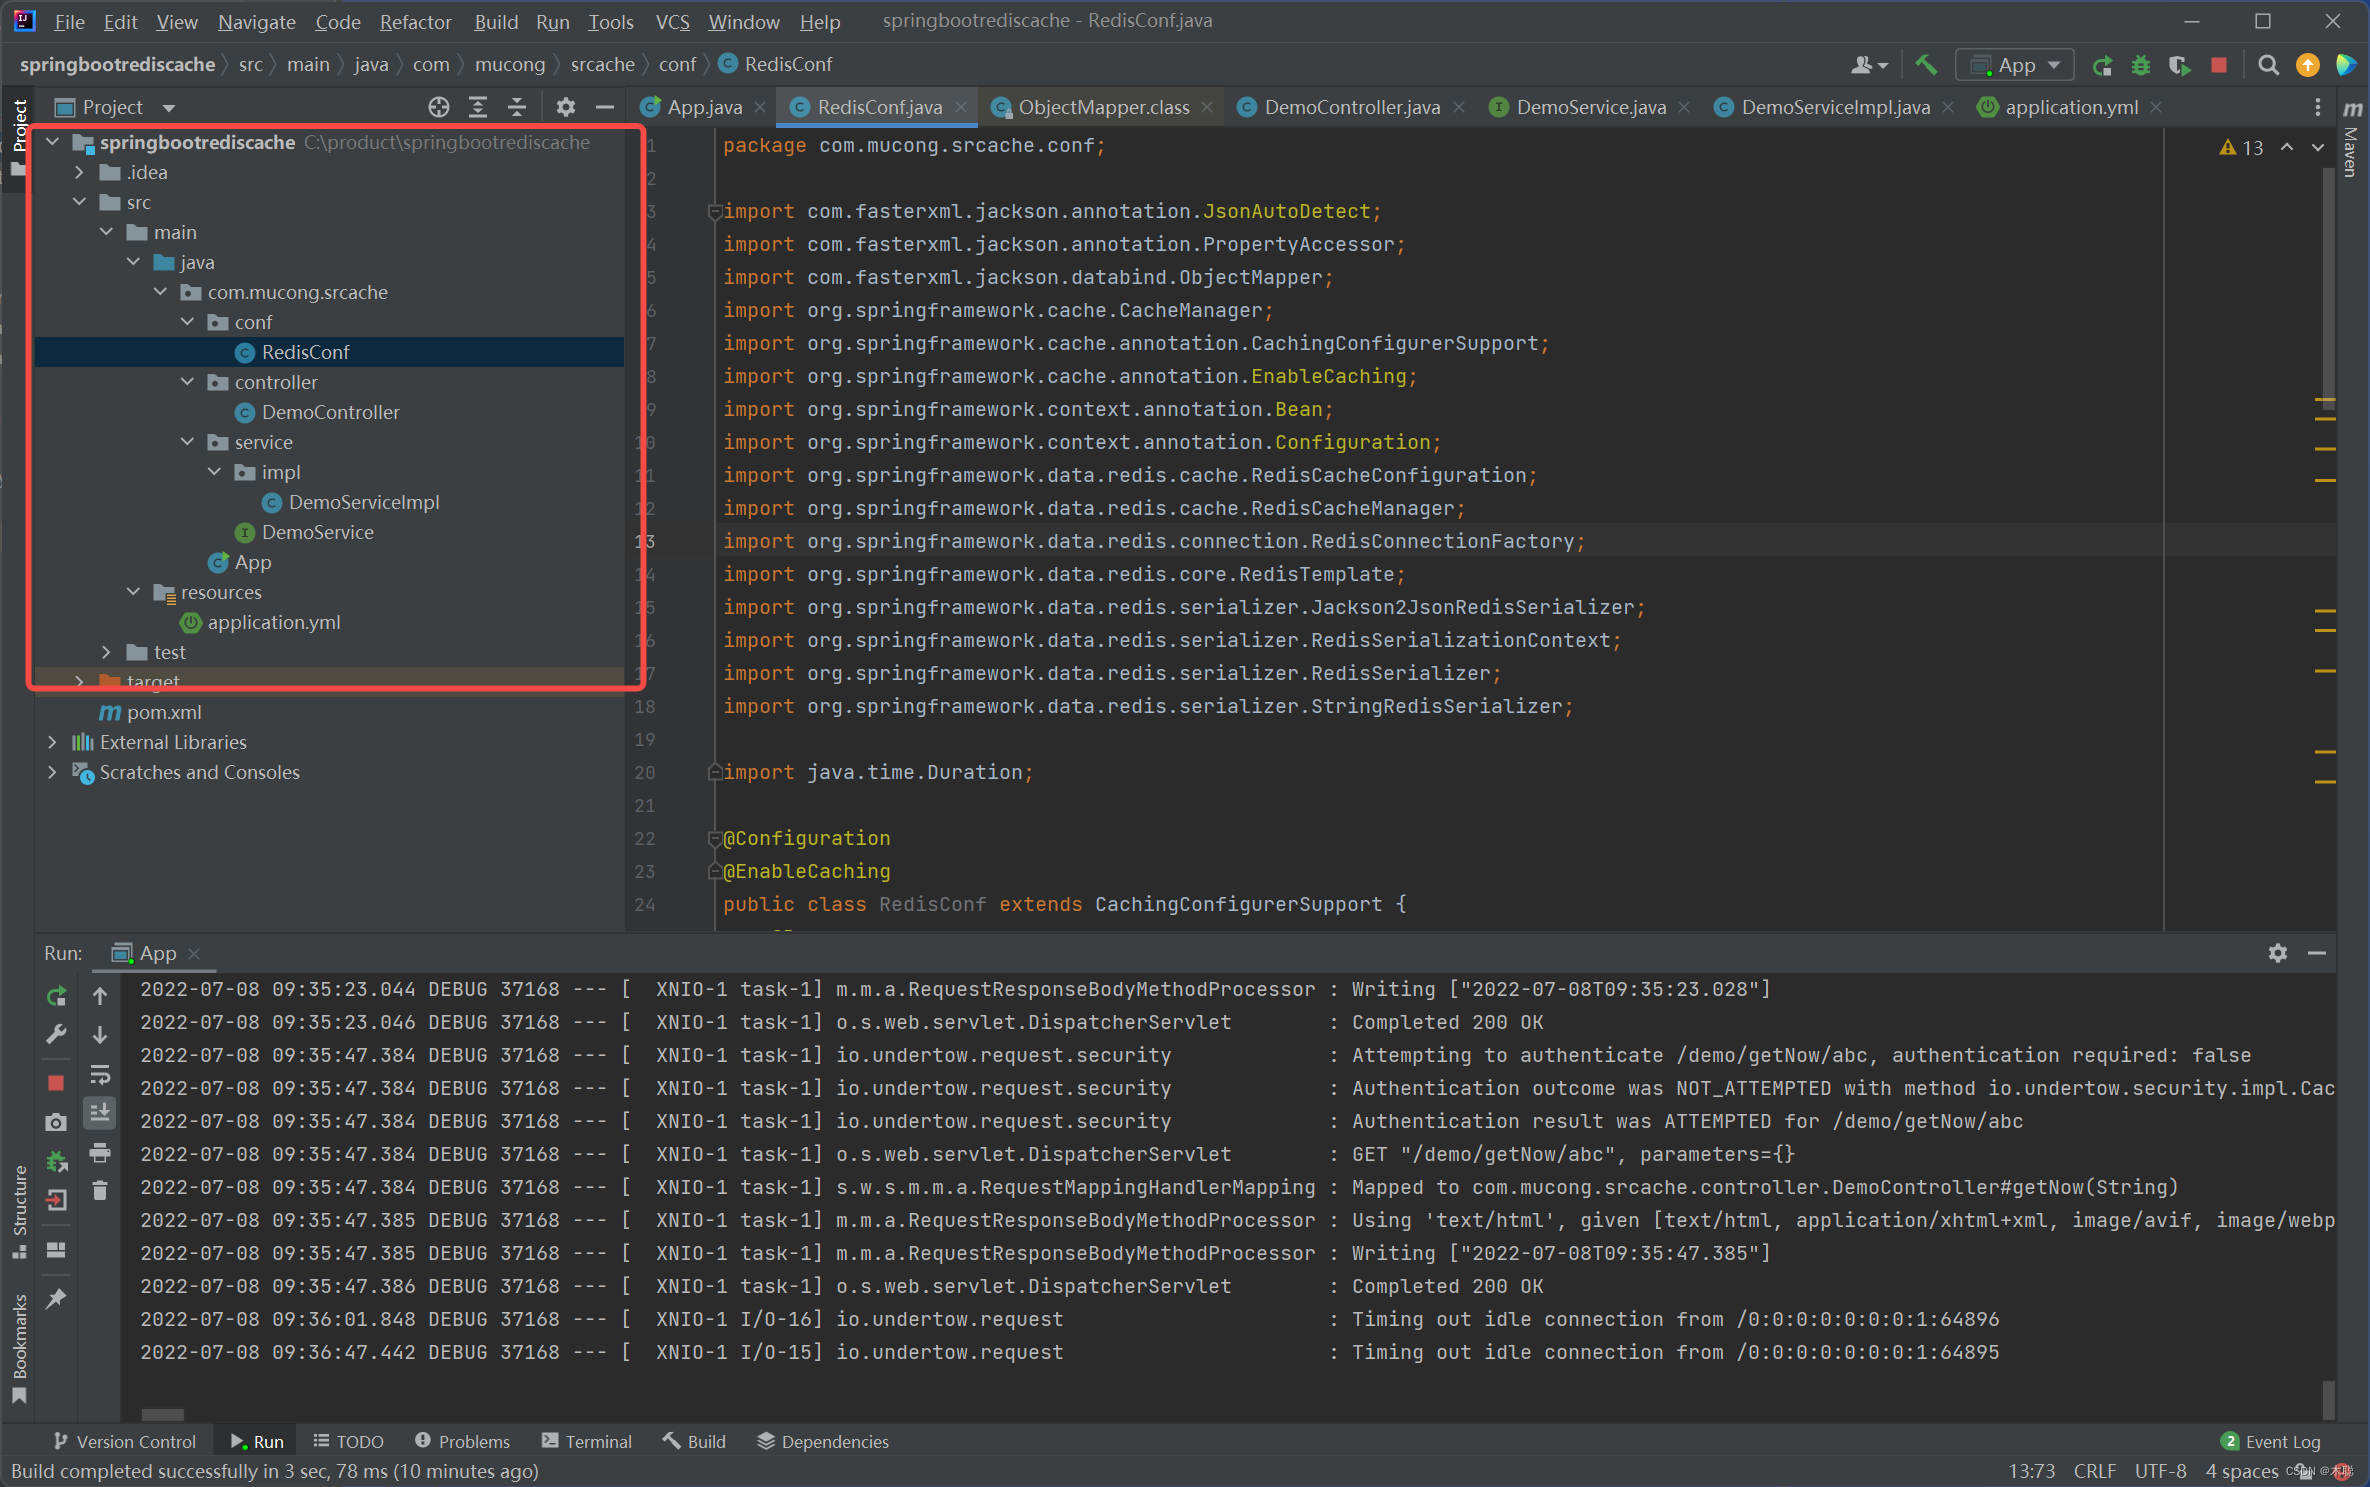Toggle word wrap in Run console output
Image resolution: width=2370 pixels, height=1487 pixels.
coord(98,1078)
